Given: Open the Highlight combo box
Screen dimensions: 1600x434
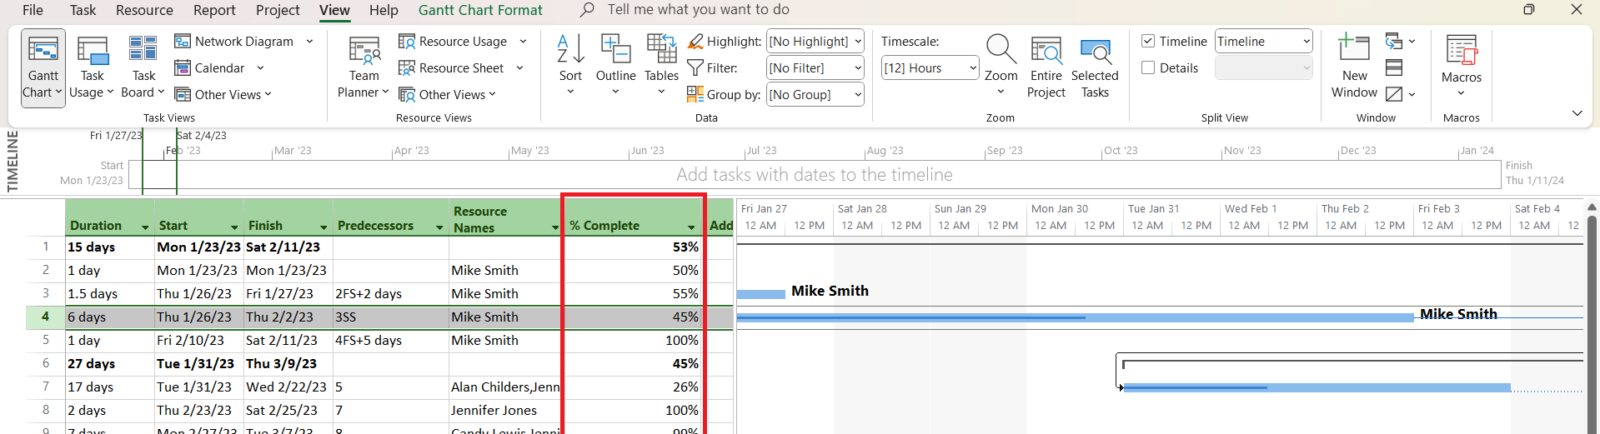Looking at the screenshot, I should tap(815, 41).
